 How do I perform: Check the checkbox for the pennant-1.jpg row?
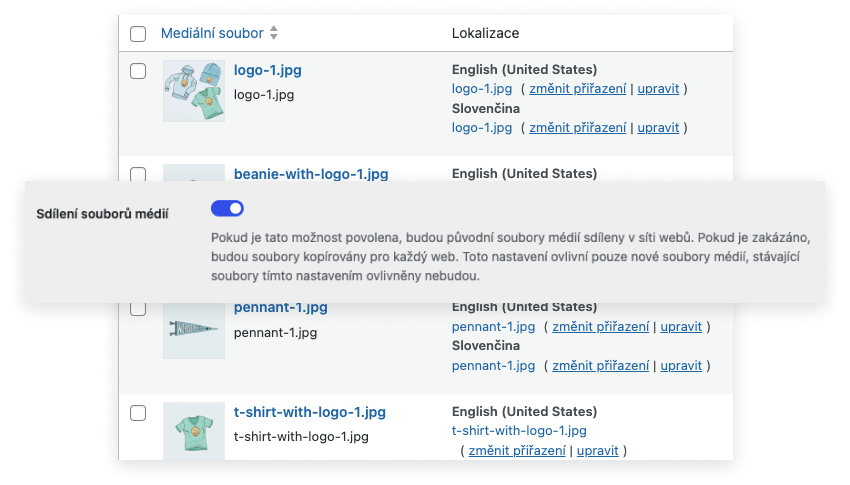tap(138, 309)
